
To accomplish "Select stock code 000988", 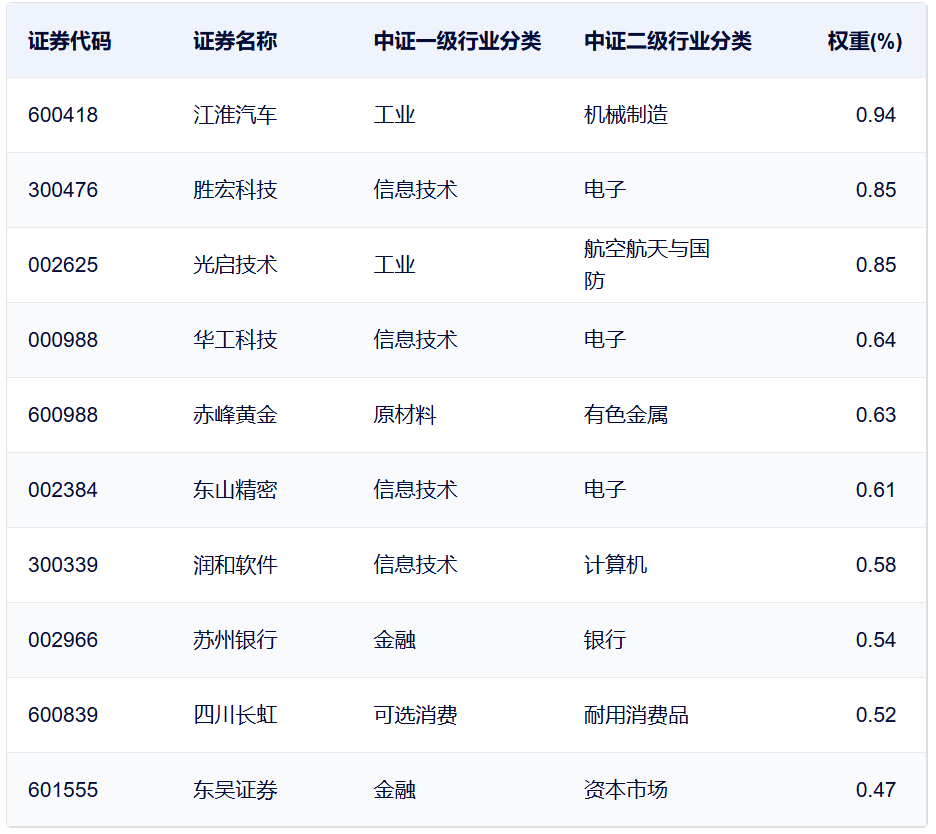I will point(63,340).
